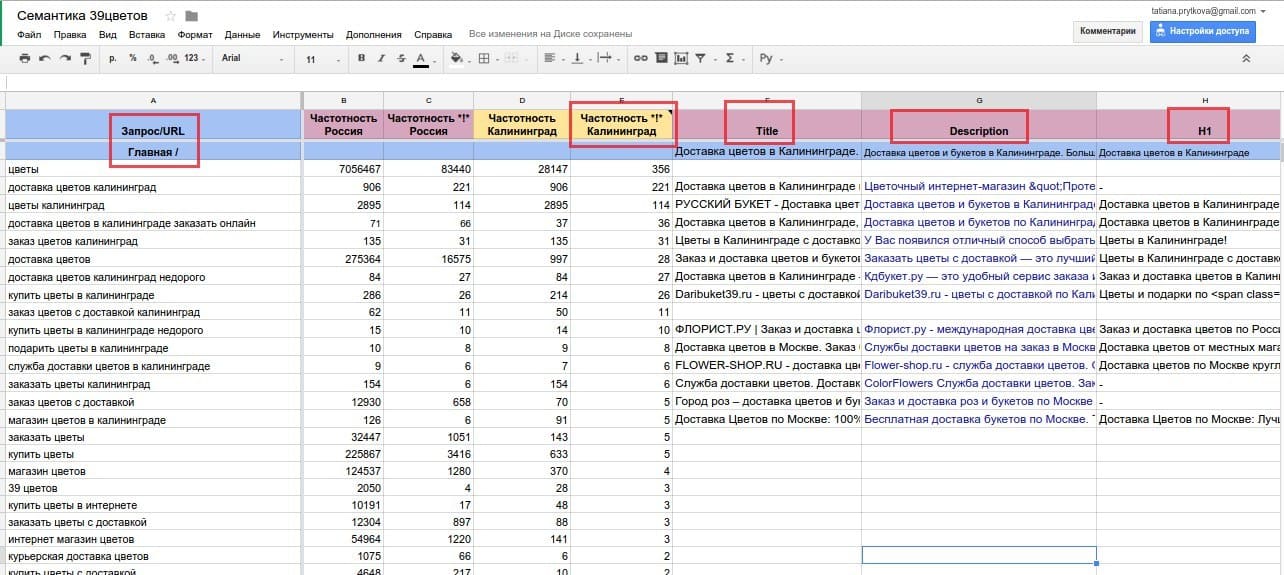Select the 'Флорист.ру - международная доставка' description cell

[979, 329]
